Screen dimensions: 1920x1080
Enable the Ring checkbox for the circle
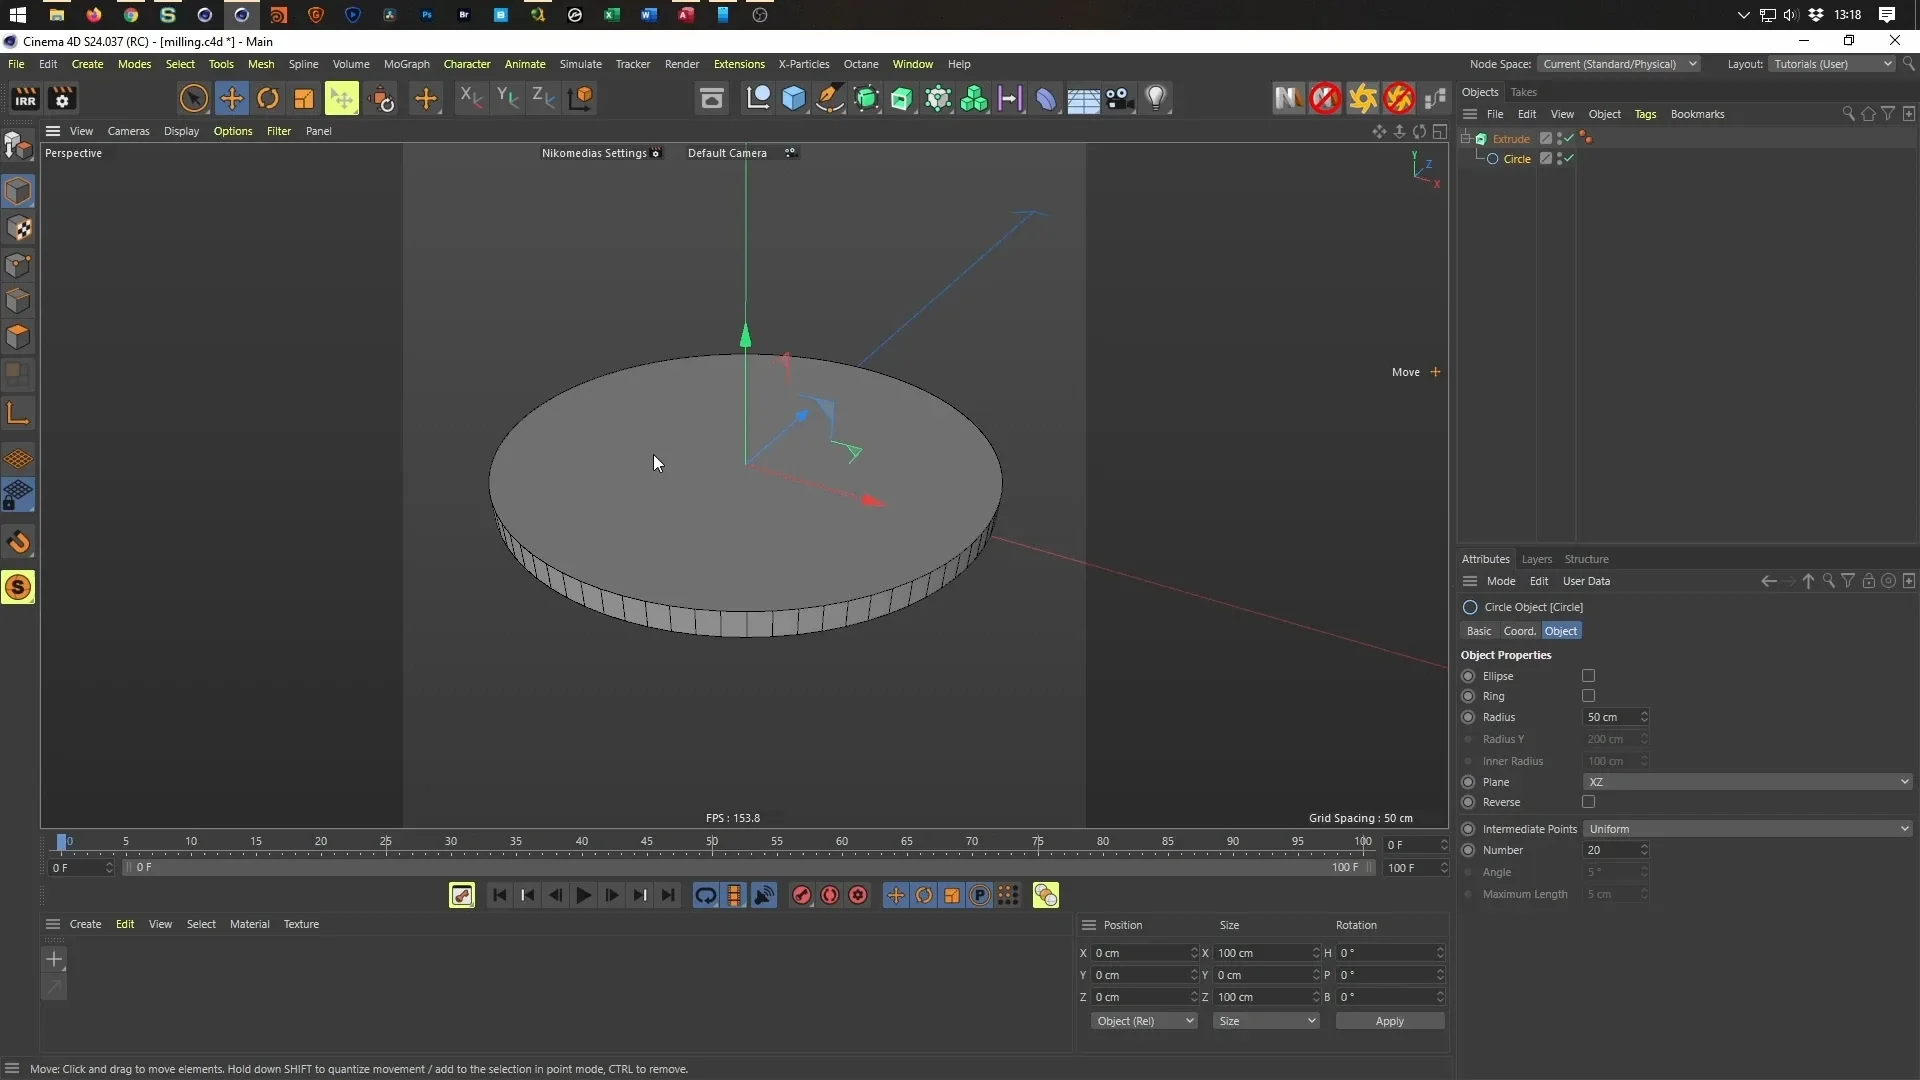(x=1589, y=697)
